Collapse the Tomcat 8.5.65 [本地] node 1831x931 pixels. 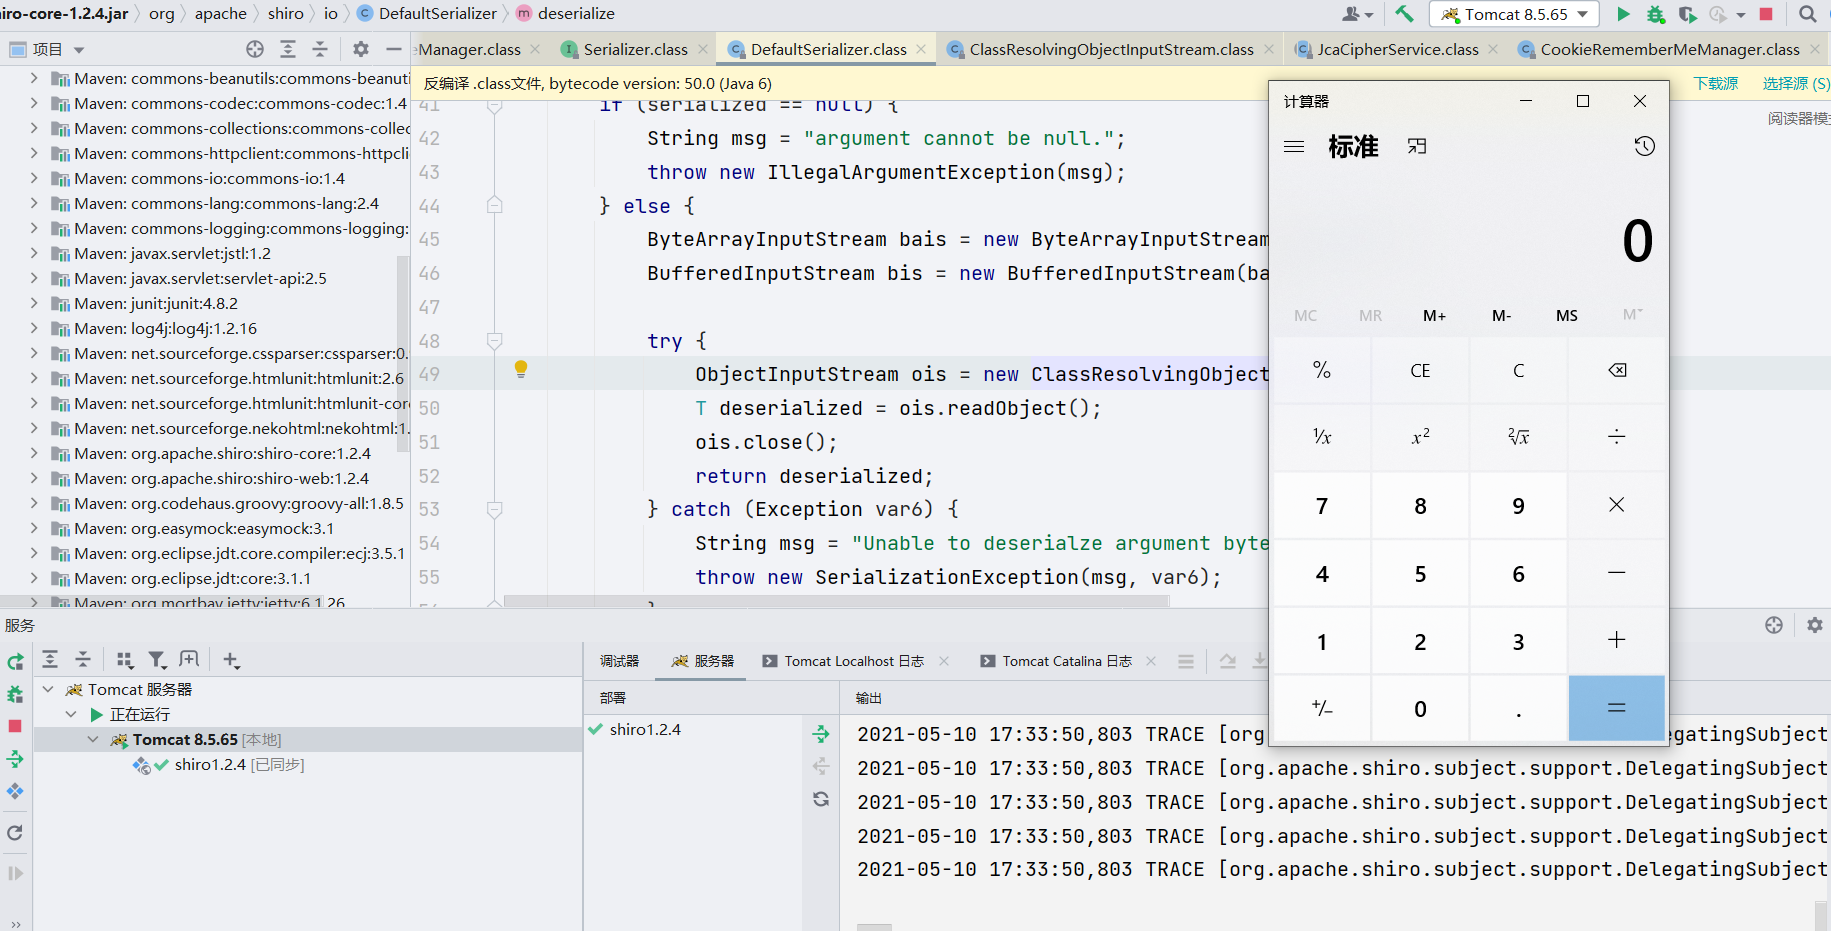93,739
